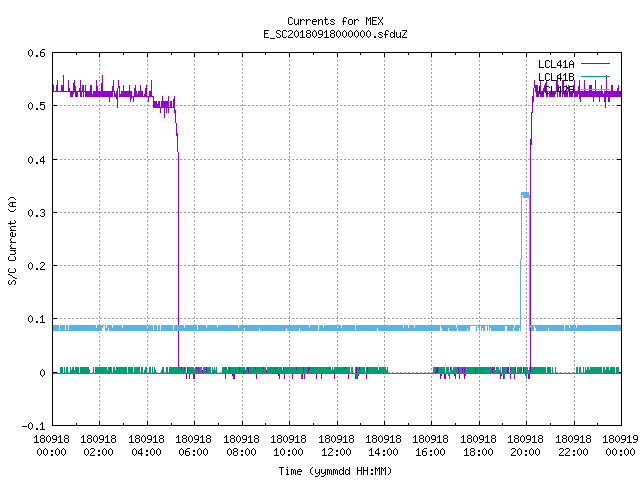Select the file name E_SC20180918000000.sfduZ
Image resolution: width=640 pixels, height=480 pixels.
[x=335, y=34]
